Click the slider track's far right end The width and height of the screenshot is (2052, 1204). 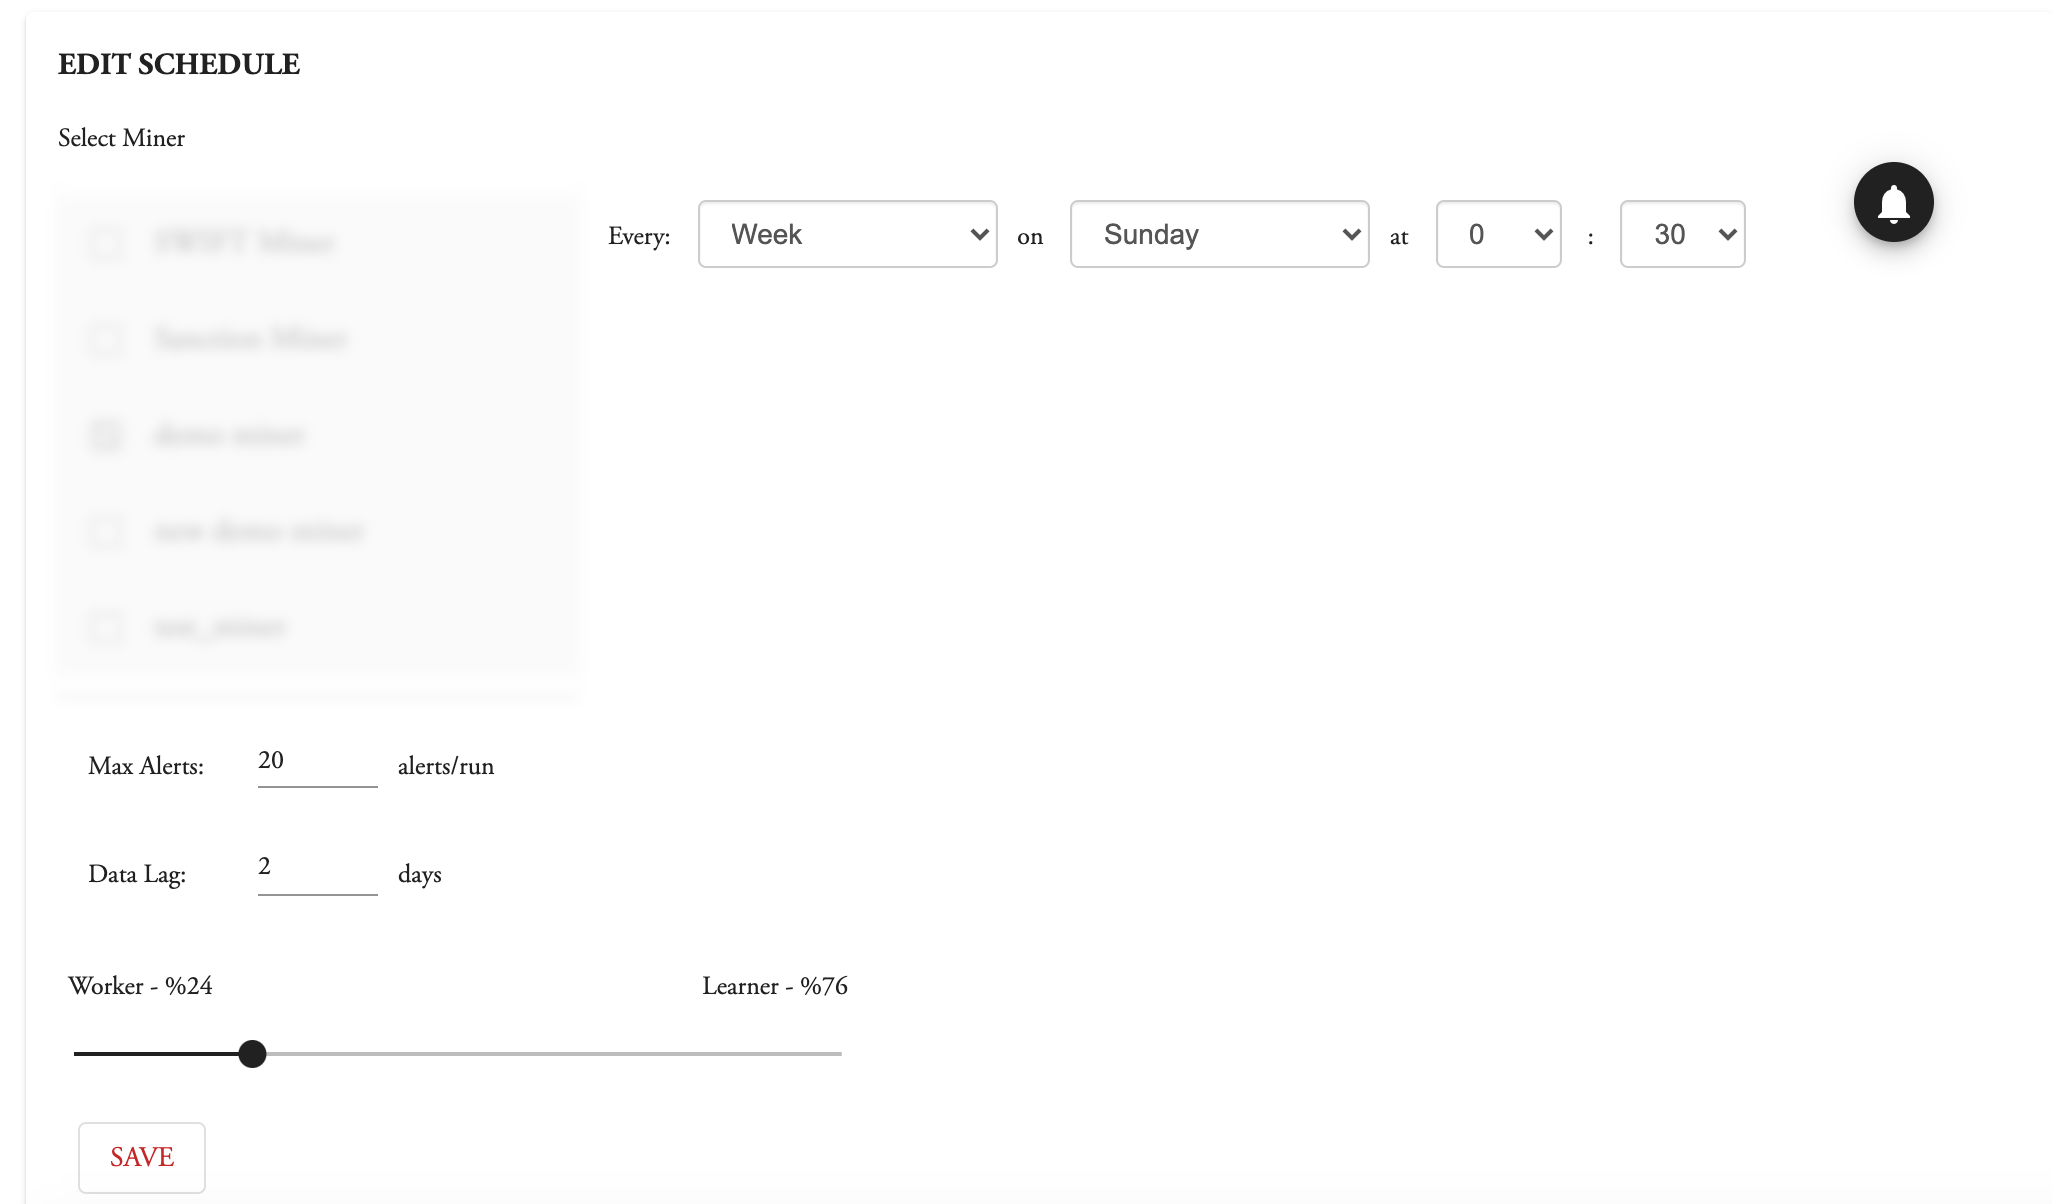click(838, 1054)
